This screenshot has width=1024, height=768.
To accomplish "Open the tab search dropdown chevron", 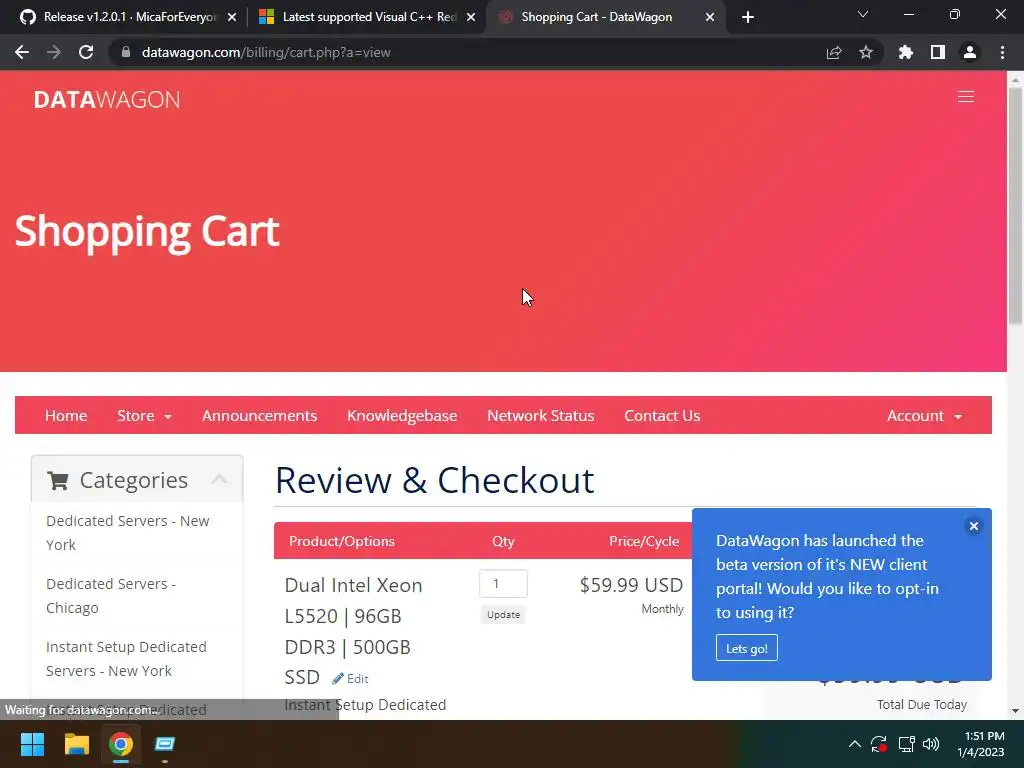I will (x=863, y=14).
